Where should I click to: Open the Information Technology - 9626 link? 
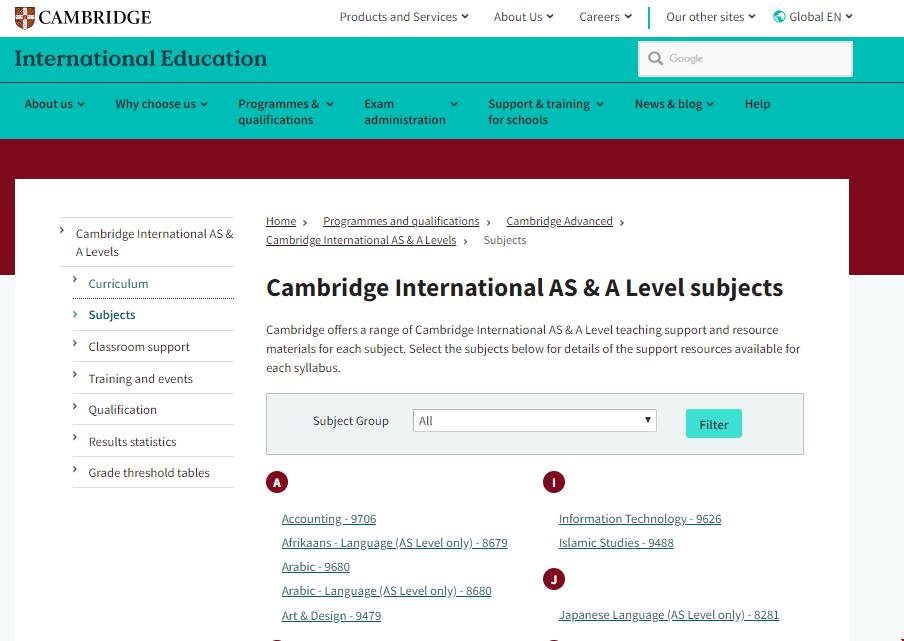639,519
